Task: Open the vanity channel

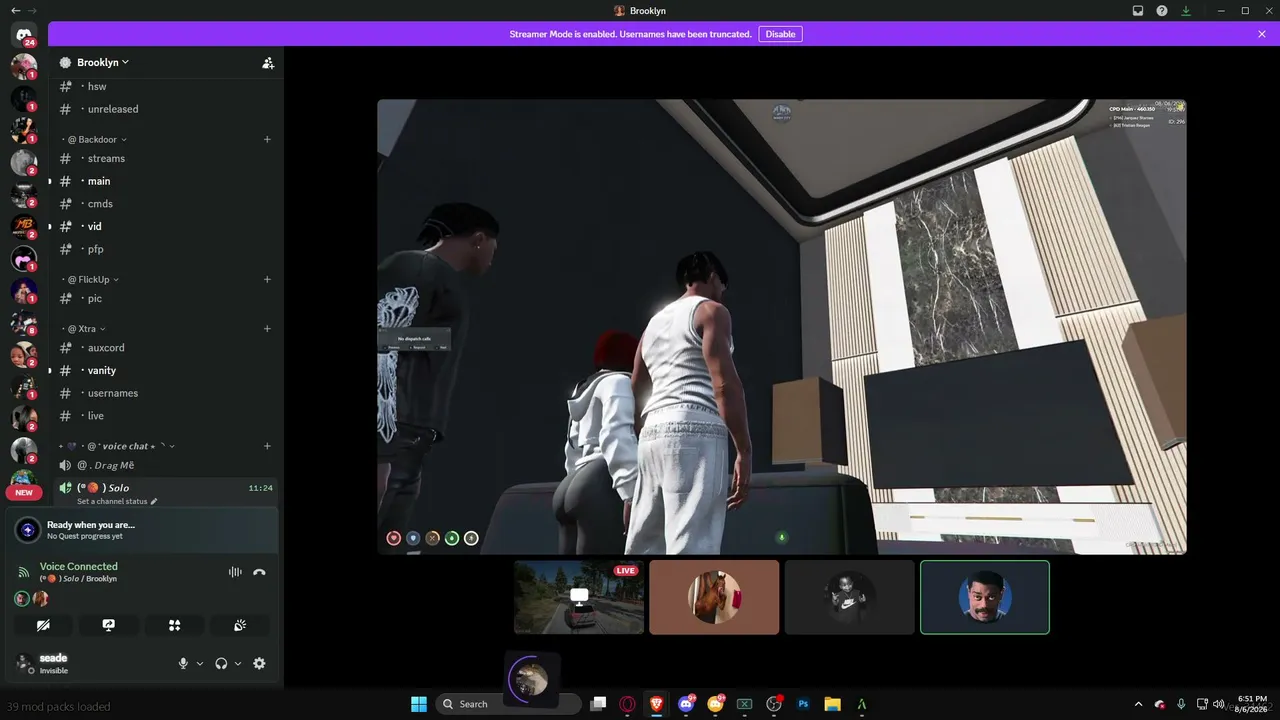Action: point(164,370)
